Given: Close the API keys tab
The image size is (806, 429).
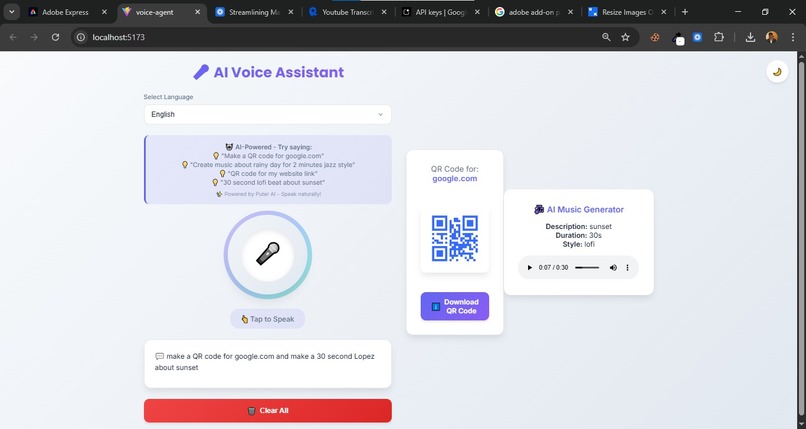Looking at the screenshot, I should tap(477, 12).
